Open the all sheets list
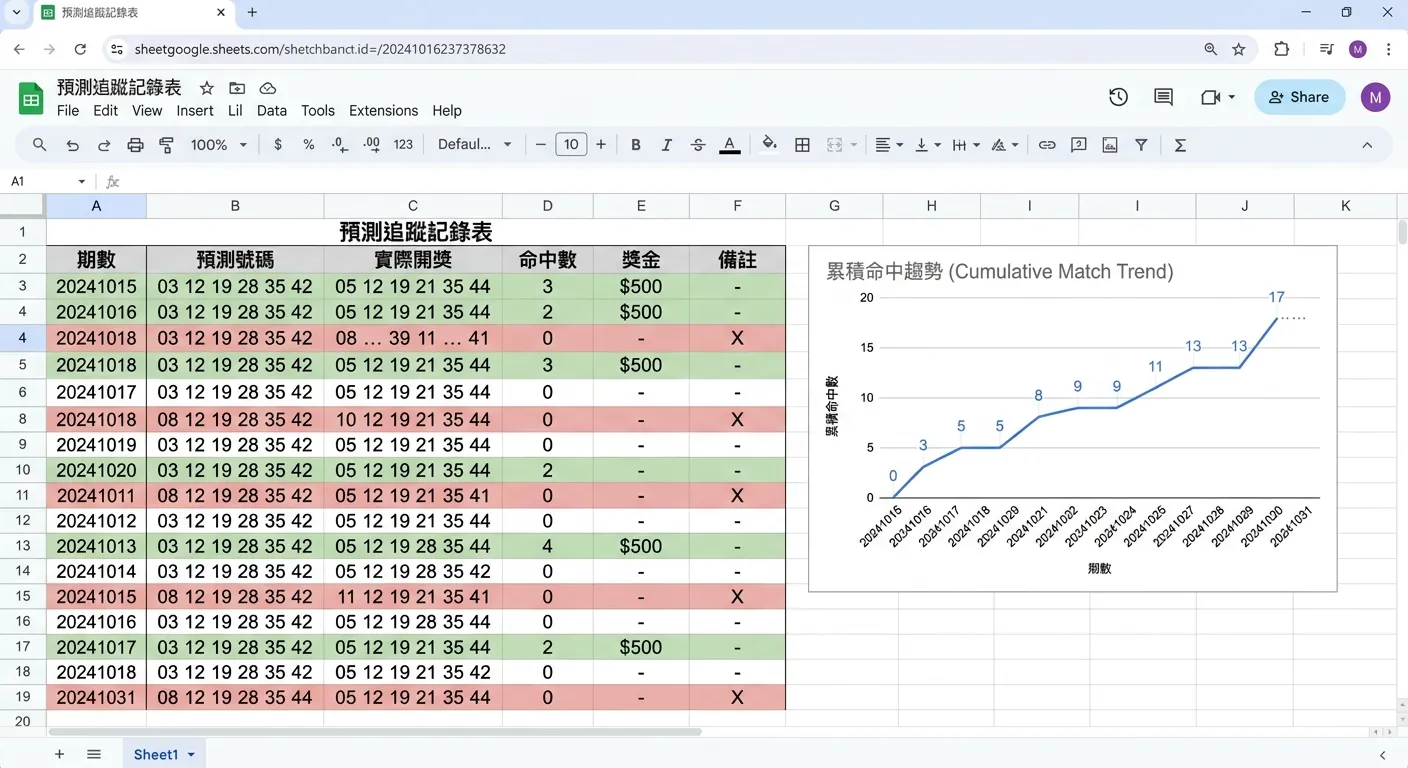 click(x=94, y=754)
